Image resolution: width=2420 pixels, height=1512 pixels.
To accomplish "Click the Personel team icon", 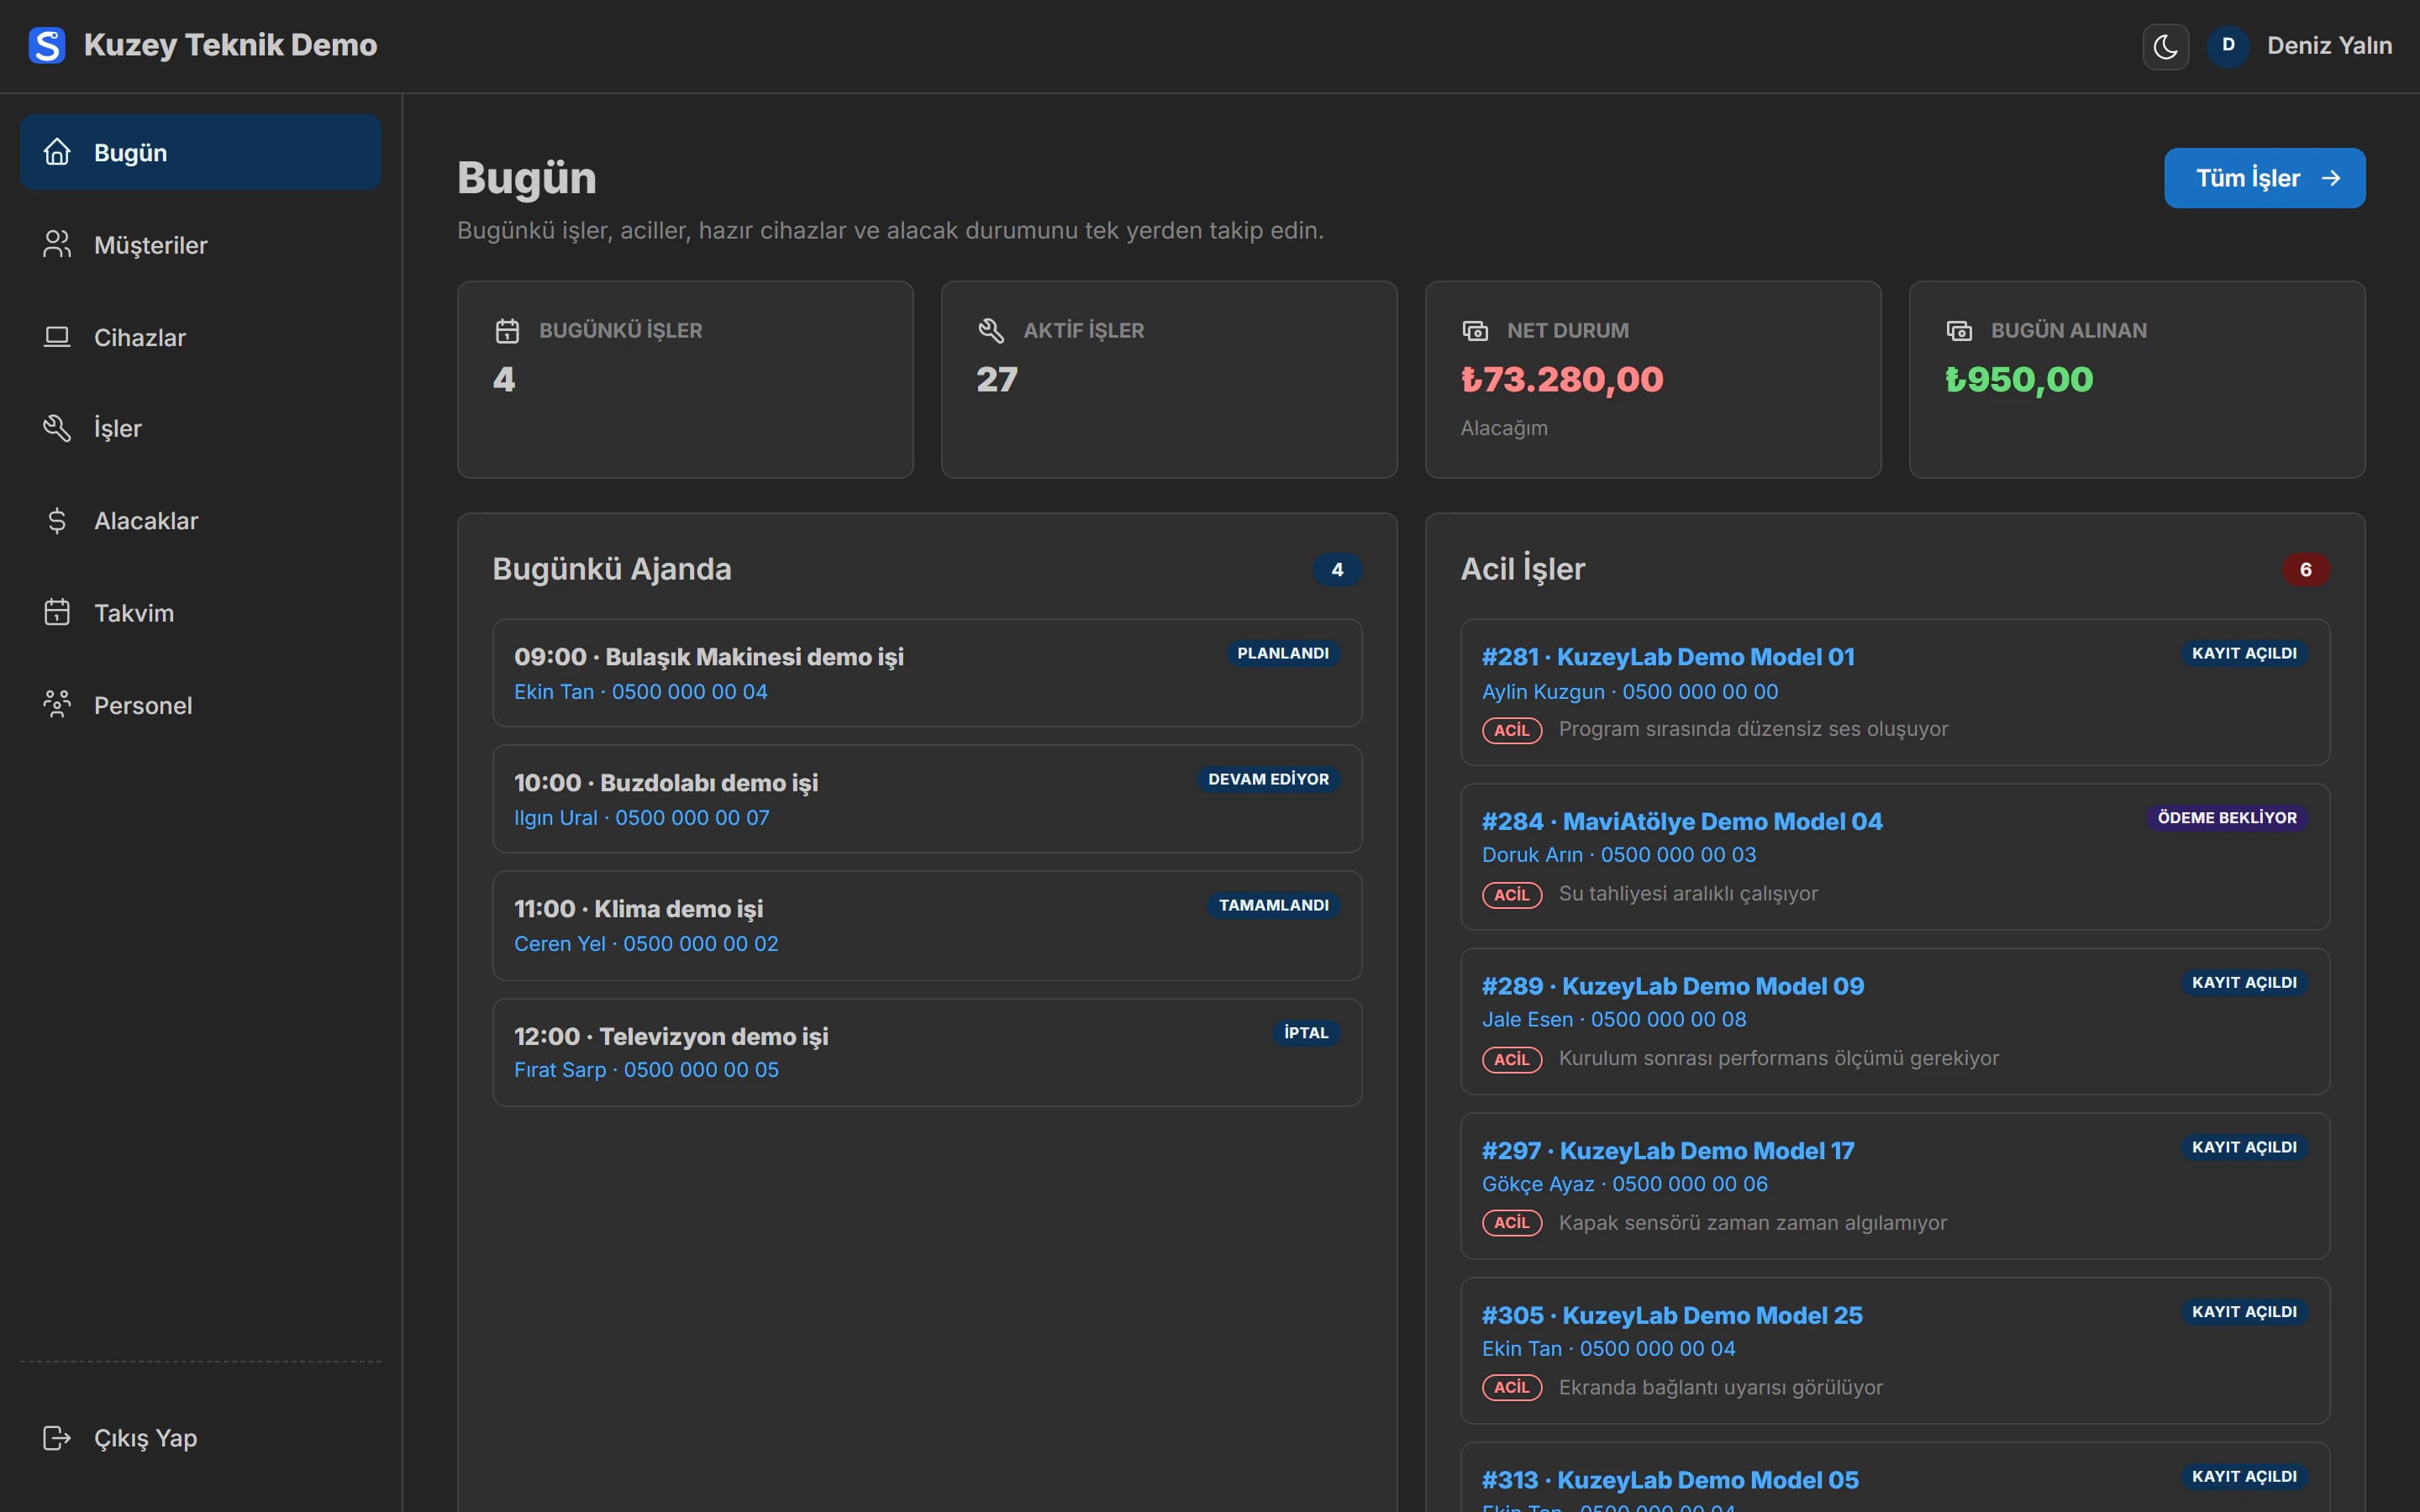I will tap(57, 705).
